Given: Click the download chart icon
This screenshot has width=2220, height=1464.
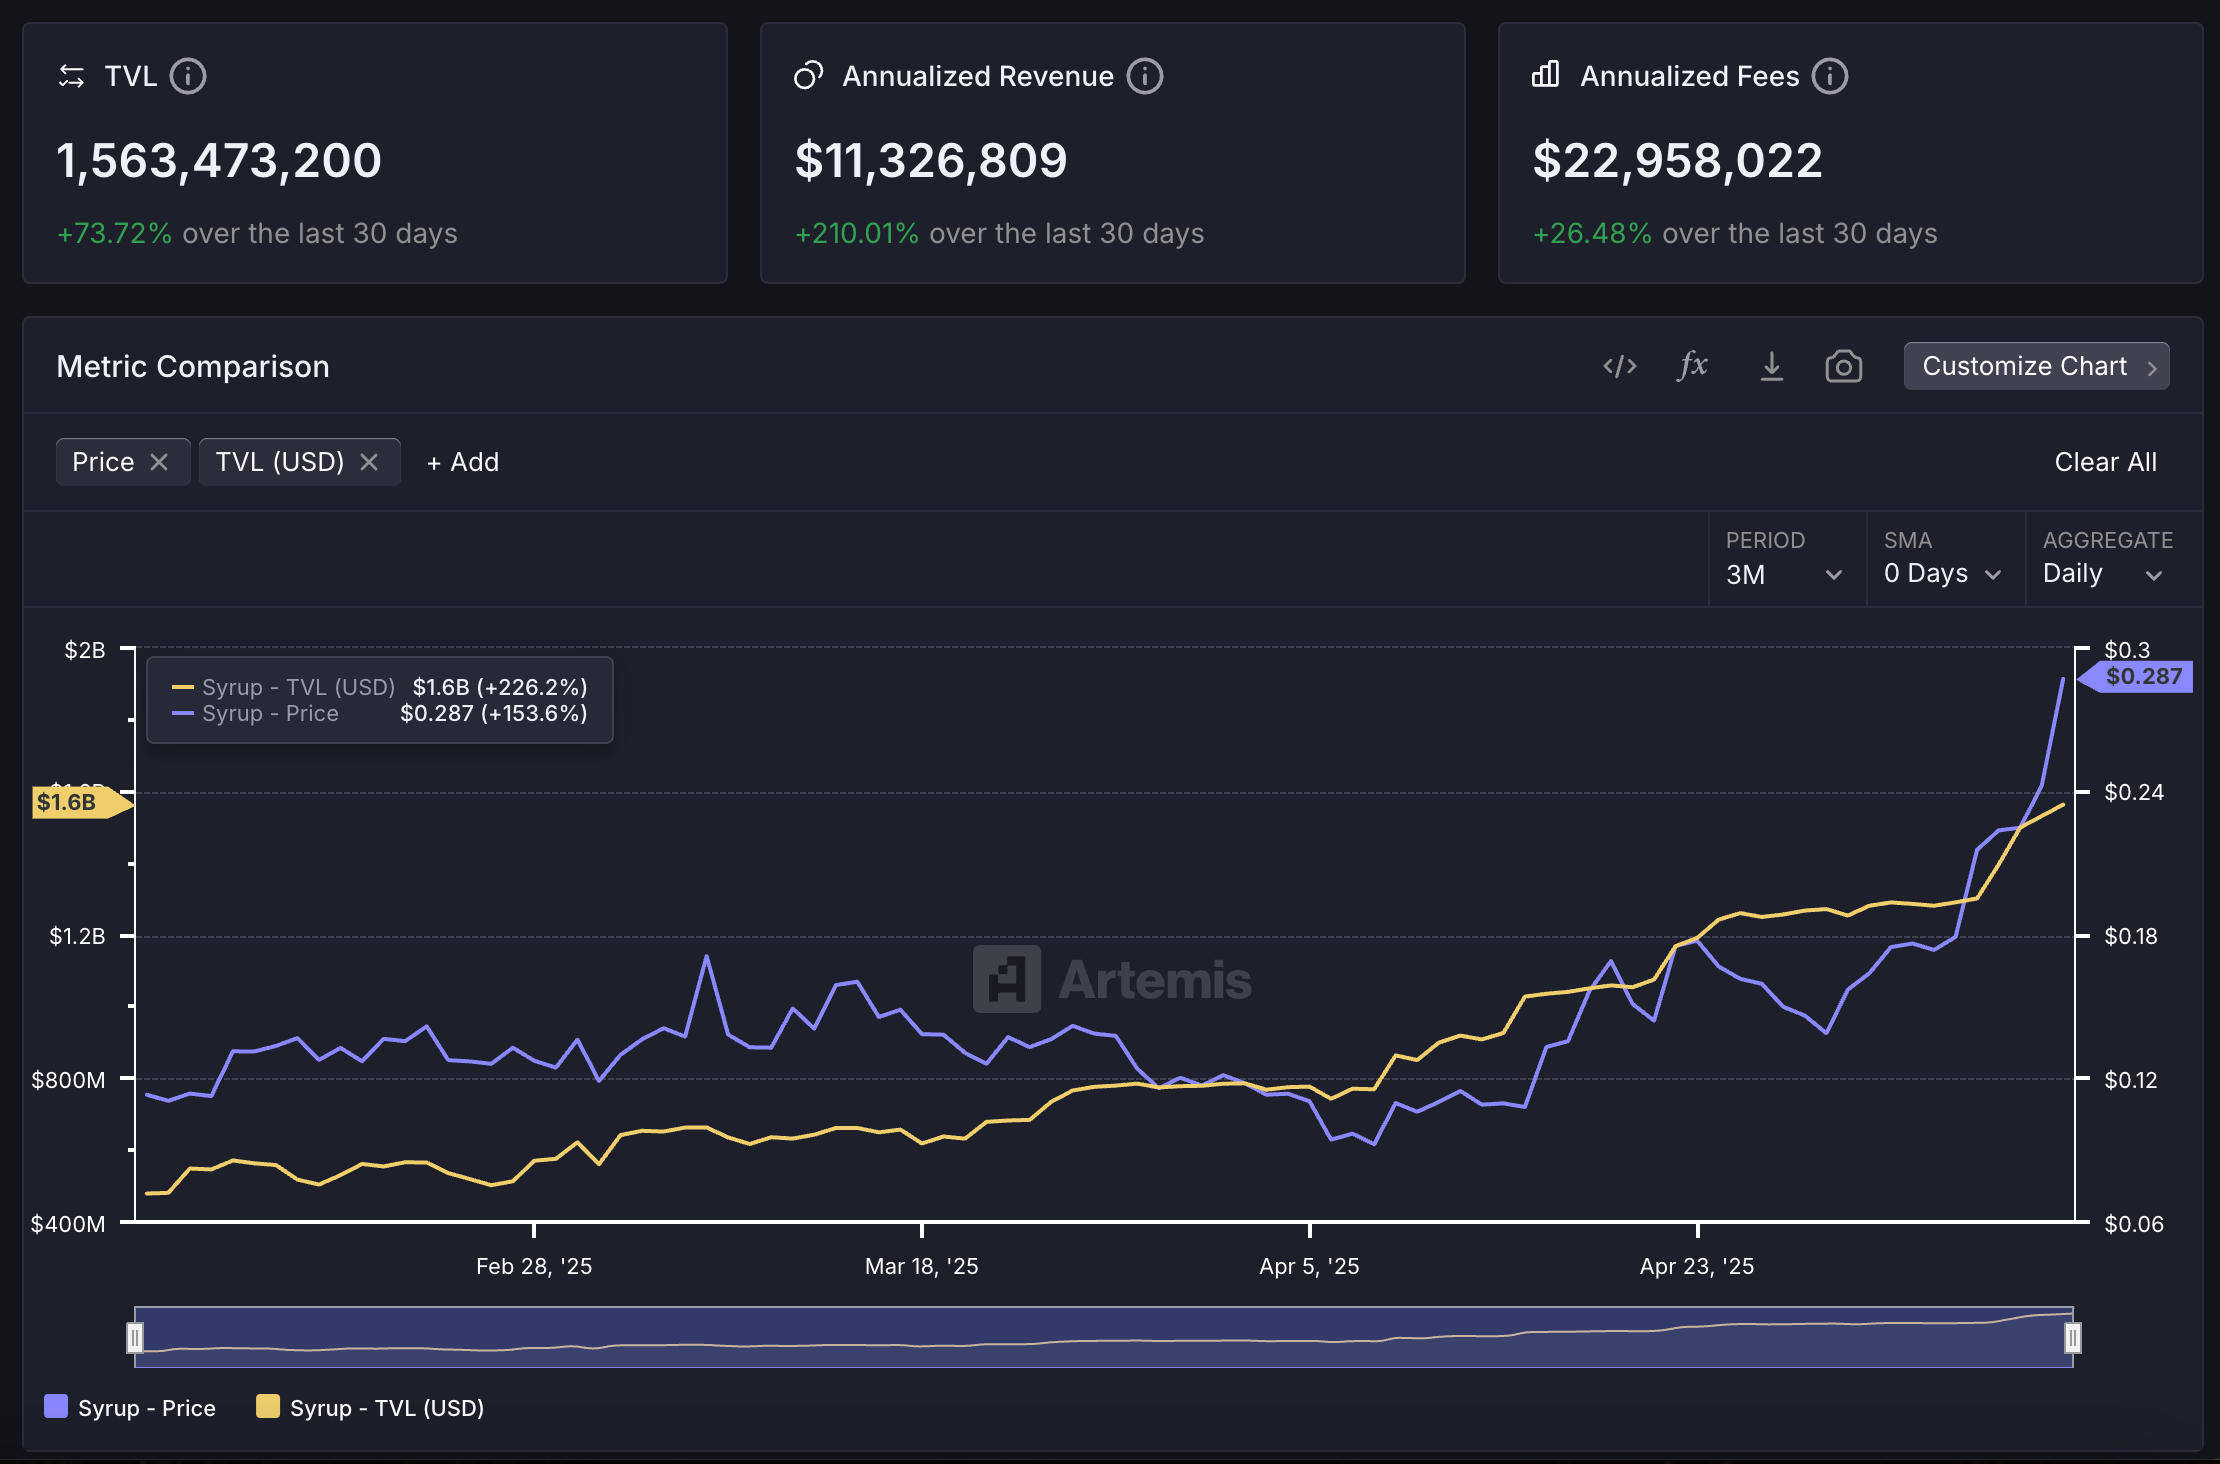Looking at the screenshot, I should [x=1771, y=366].
